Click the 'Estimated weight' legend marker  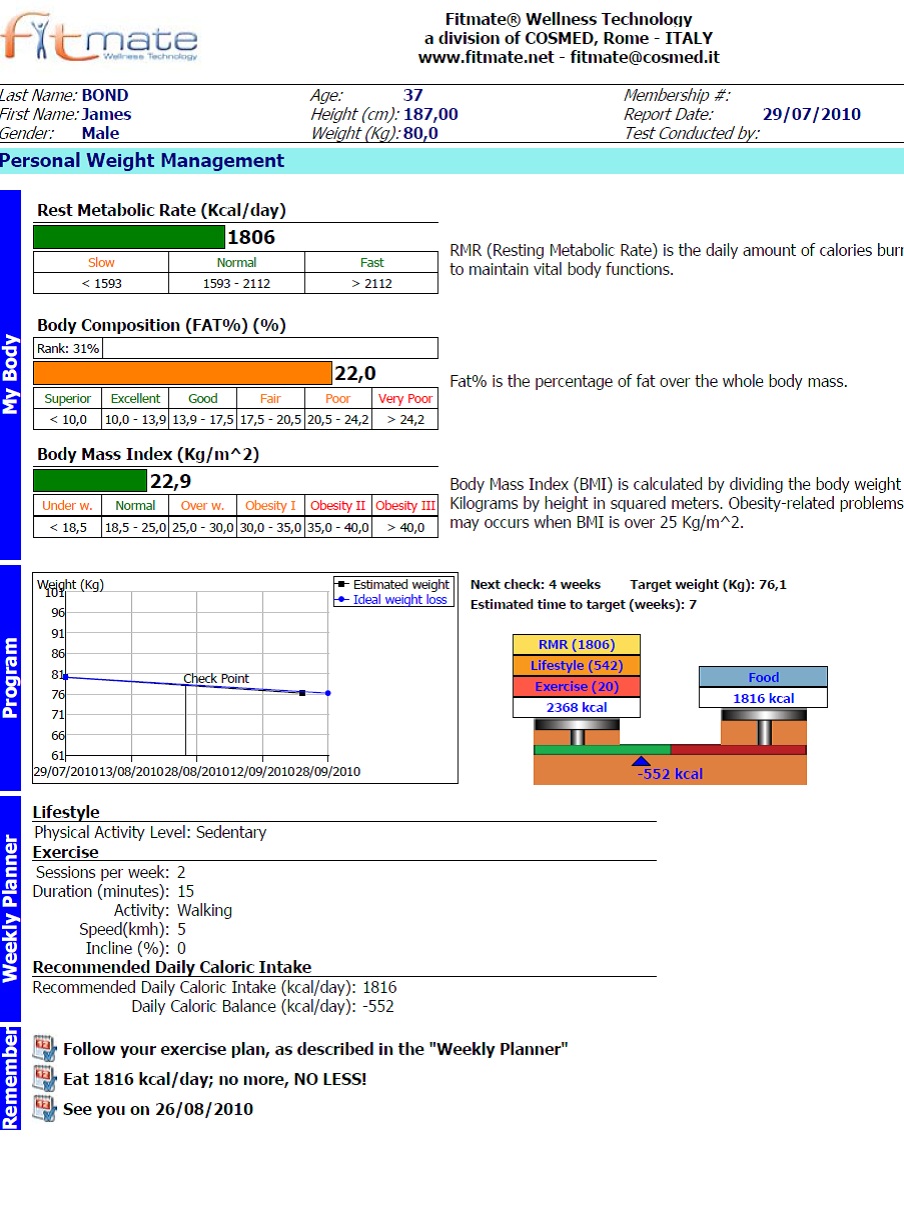click(x=343, y=585)
